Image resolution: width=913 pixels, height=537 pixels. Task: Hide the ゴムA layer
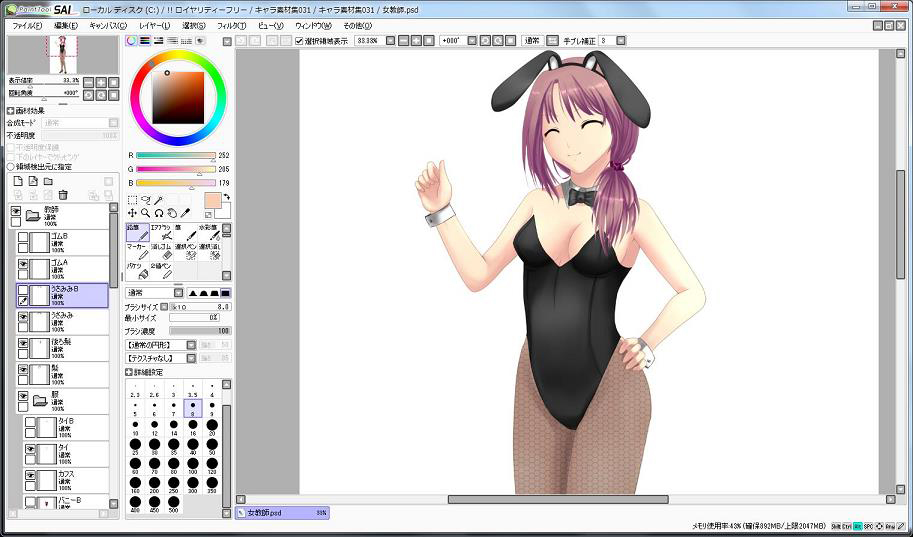(23, 263)
